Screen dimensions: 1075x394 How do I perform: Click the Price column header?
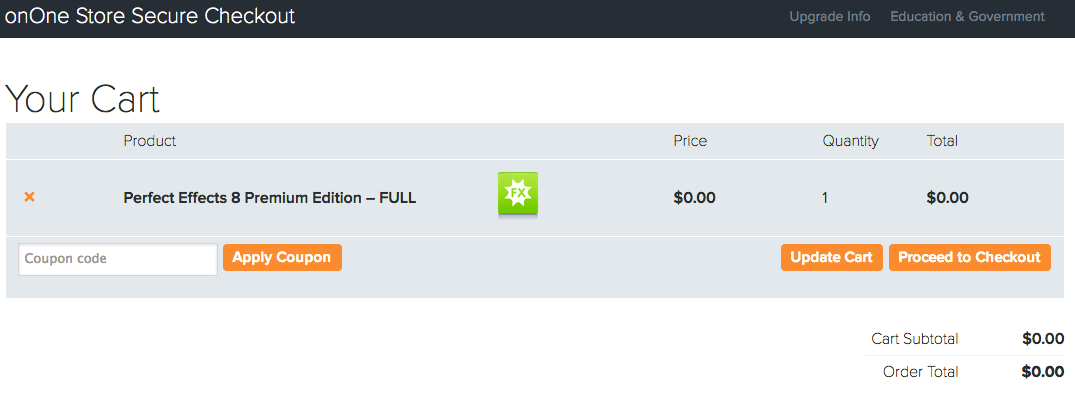(690, 141)
